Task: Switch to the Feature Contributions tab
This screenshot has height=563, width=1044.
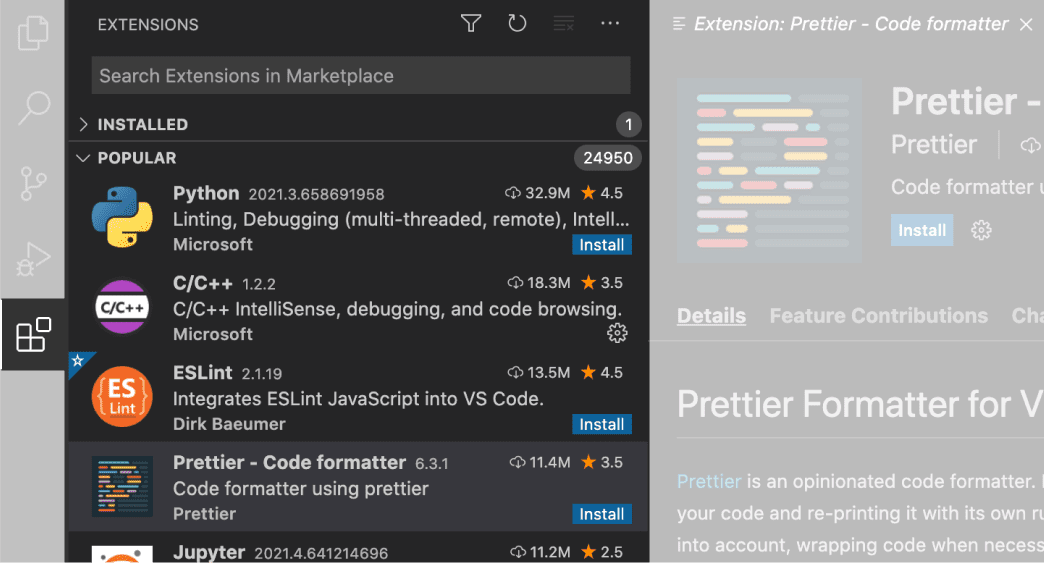Action: tap(878, 316)
